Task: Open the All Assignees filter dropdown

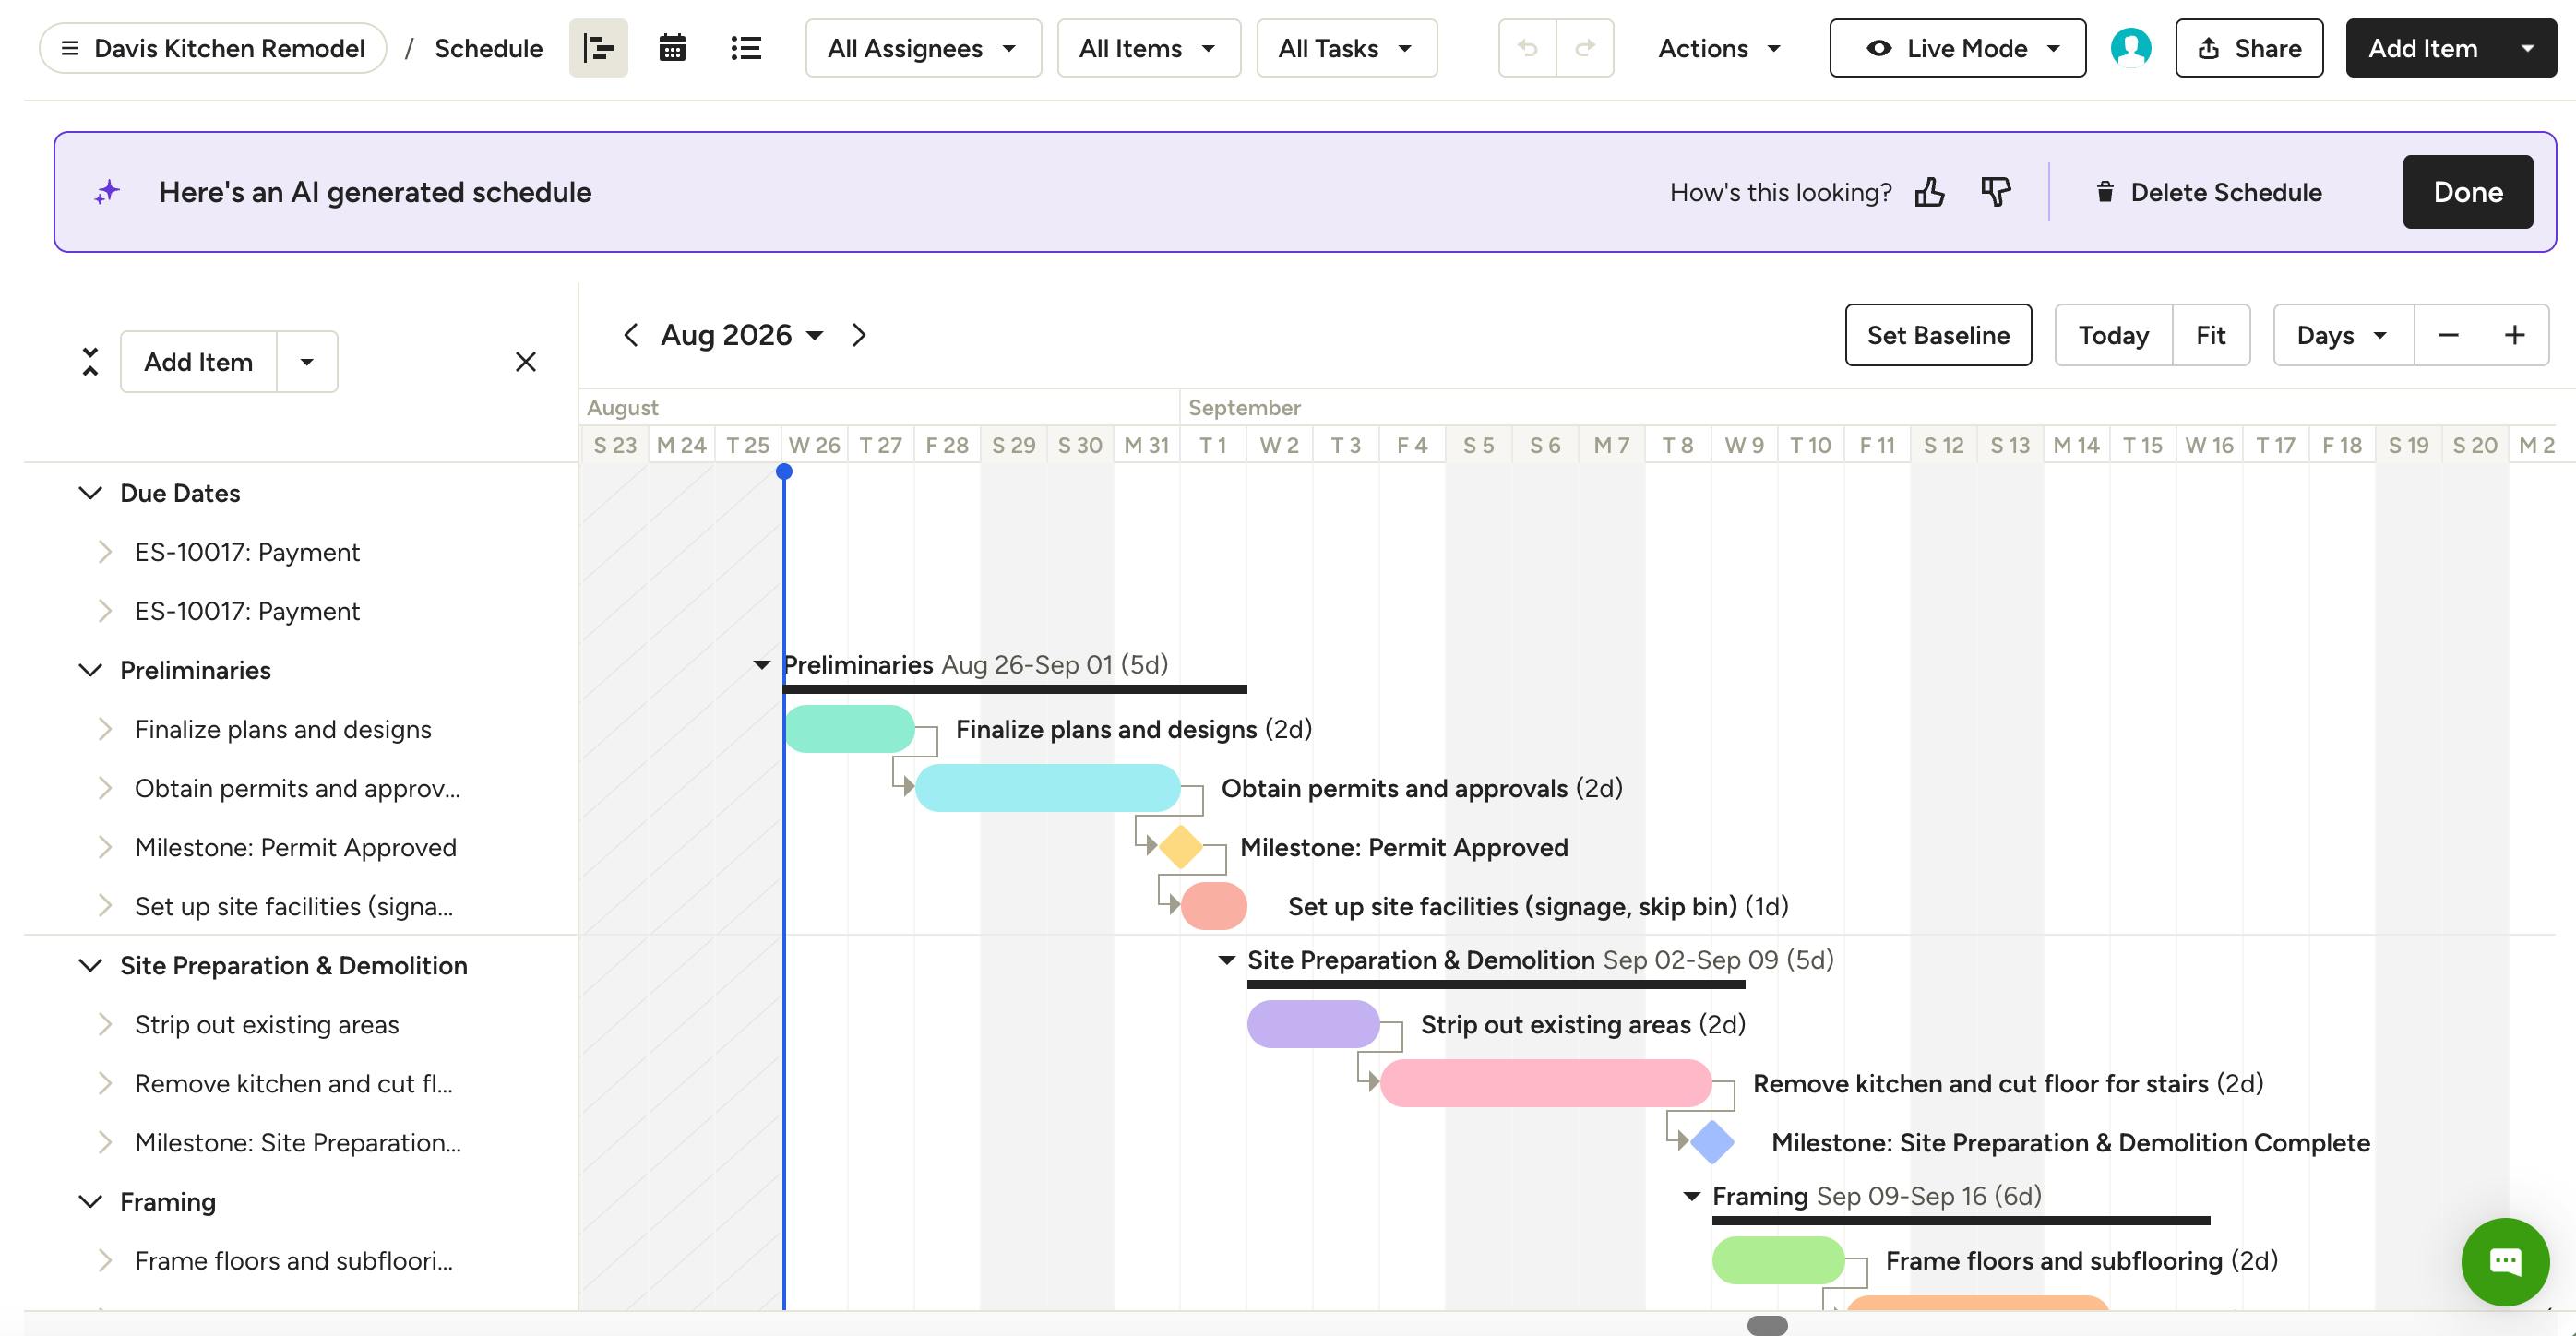Action: (x=923, y=48)
